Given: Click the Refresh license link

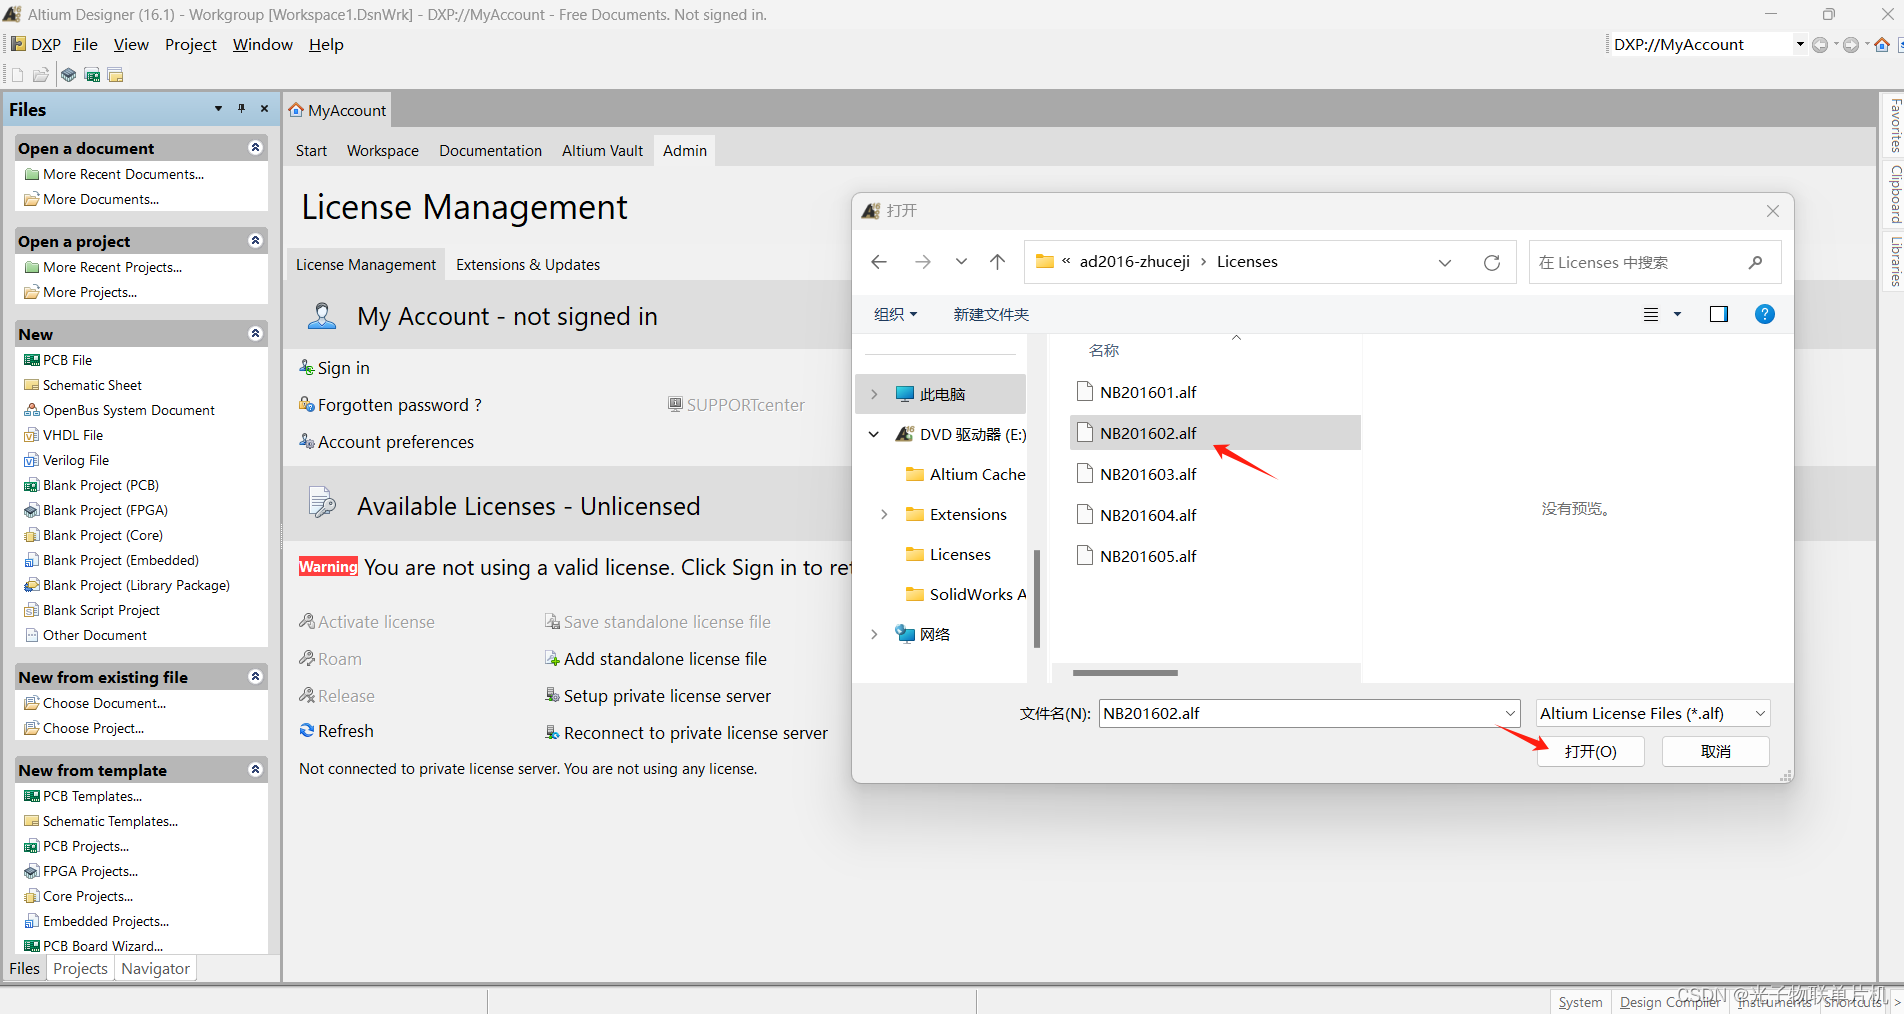Looking at the screenshot, I should (345, 731).
